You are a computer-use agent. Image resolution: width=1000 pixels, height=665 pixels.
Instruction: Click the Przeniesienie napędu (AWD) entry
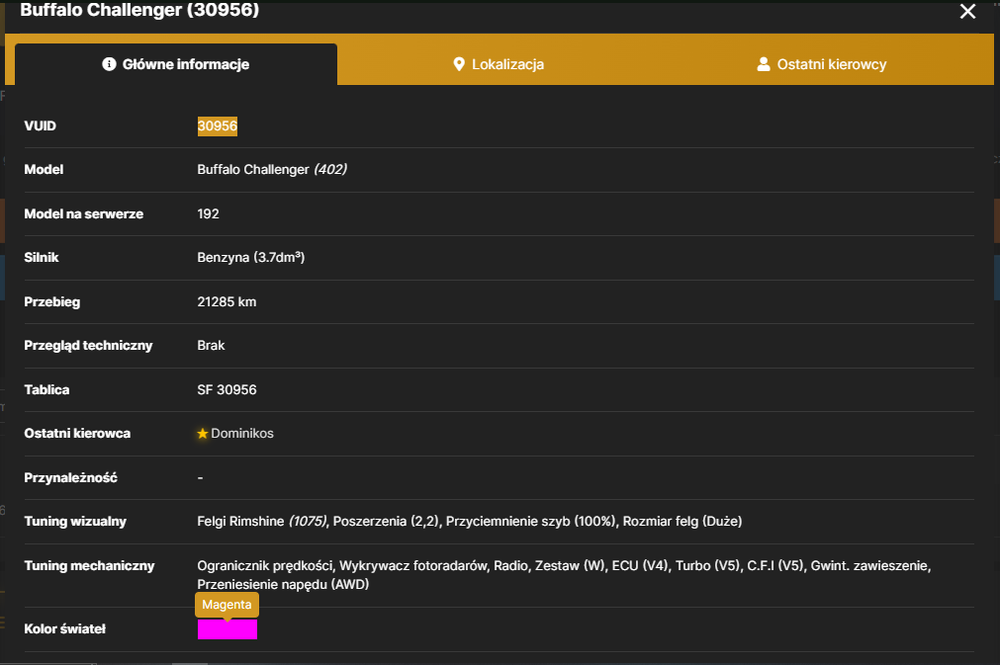(x=283, y=584)
